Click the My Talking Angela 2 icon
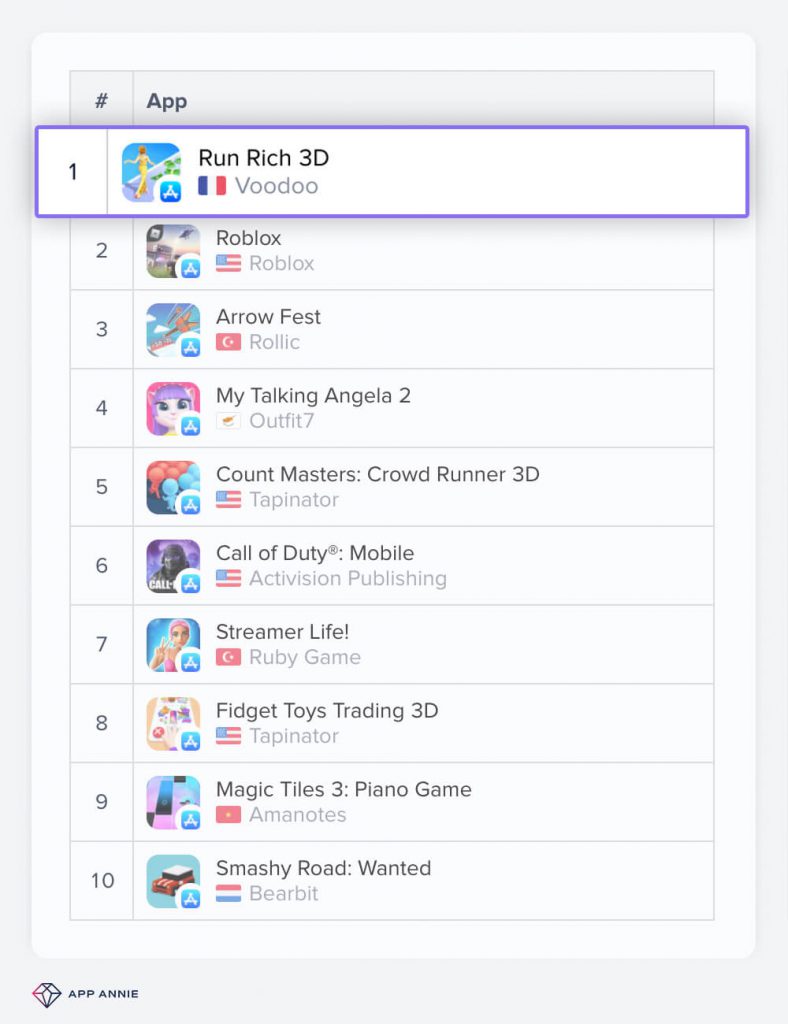788x1024 pixels. [172, 408]
